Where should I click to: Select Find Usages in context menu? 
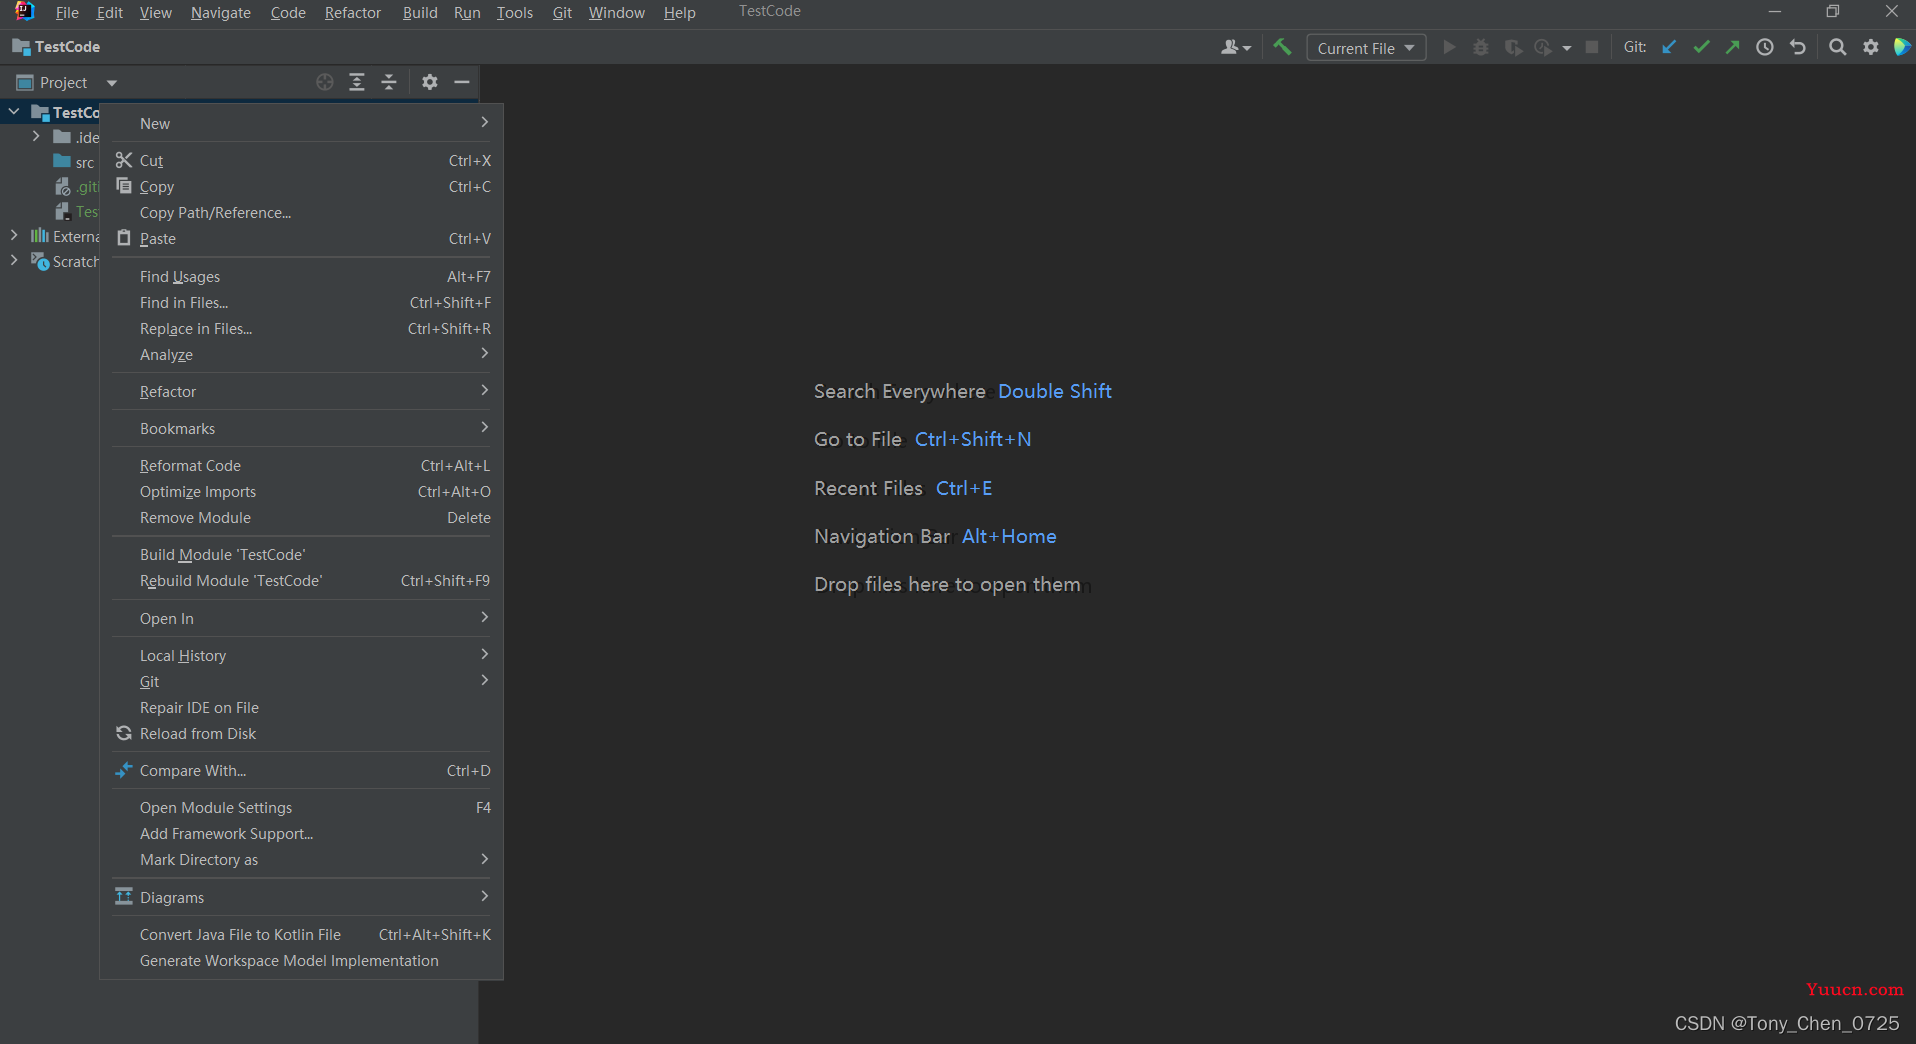(x=301, y=276)
